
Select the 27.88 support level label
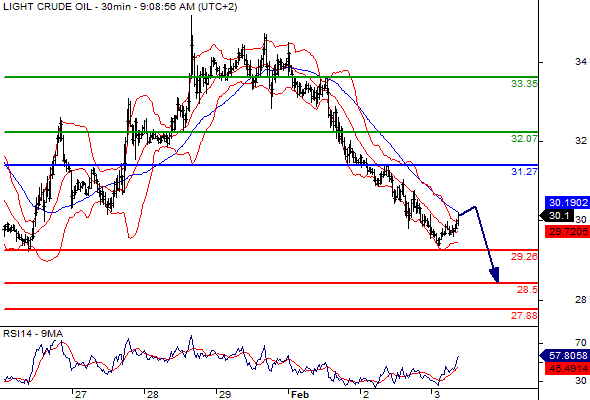524,315
